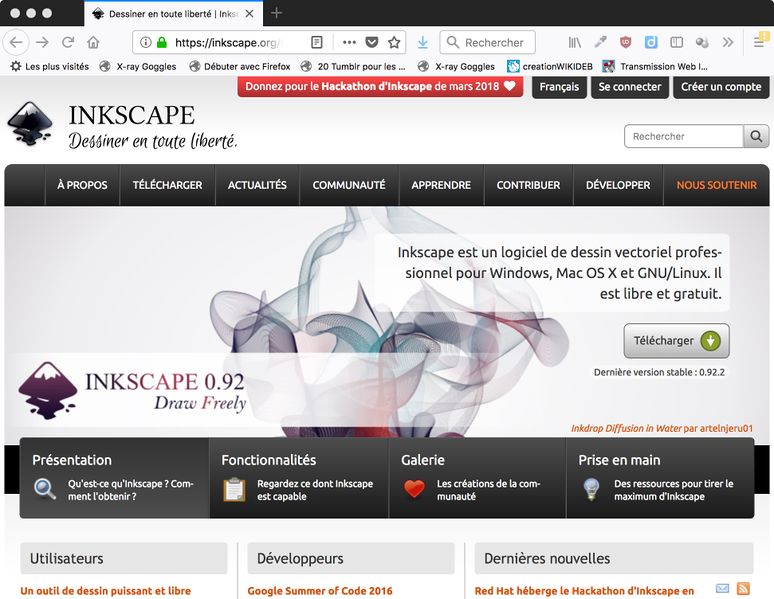Open 'creationWIKIDEB' bookmark

[x=550, y=66]
